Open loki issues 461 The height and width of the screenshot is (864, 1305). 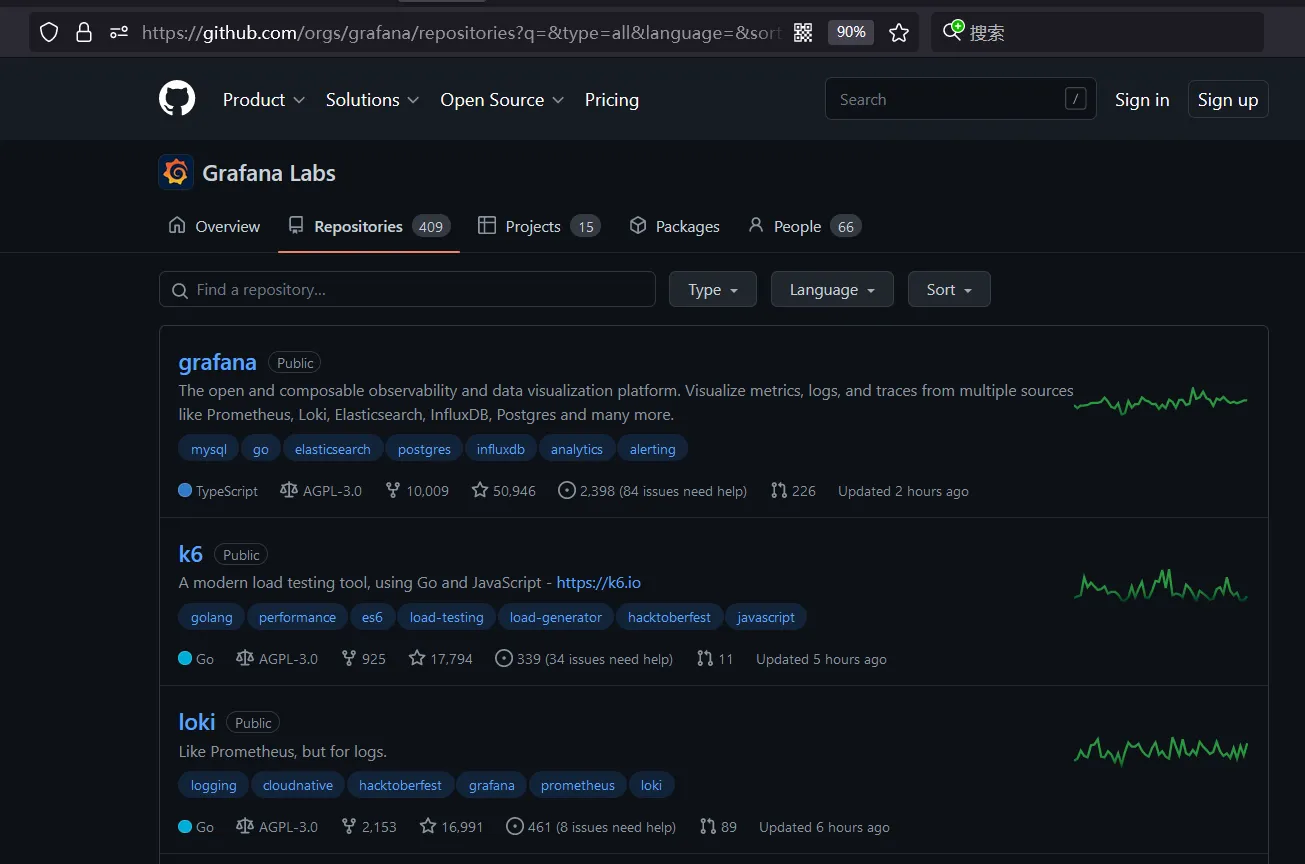point(592,827)
